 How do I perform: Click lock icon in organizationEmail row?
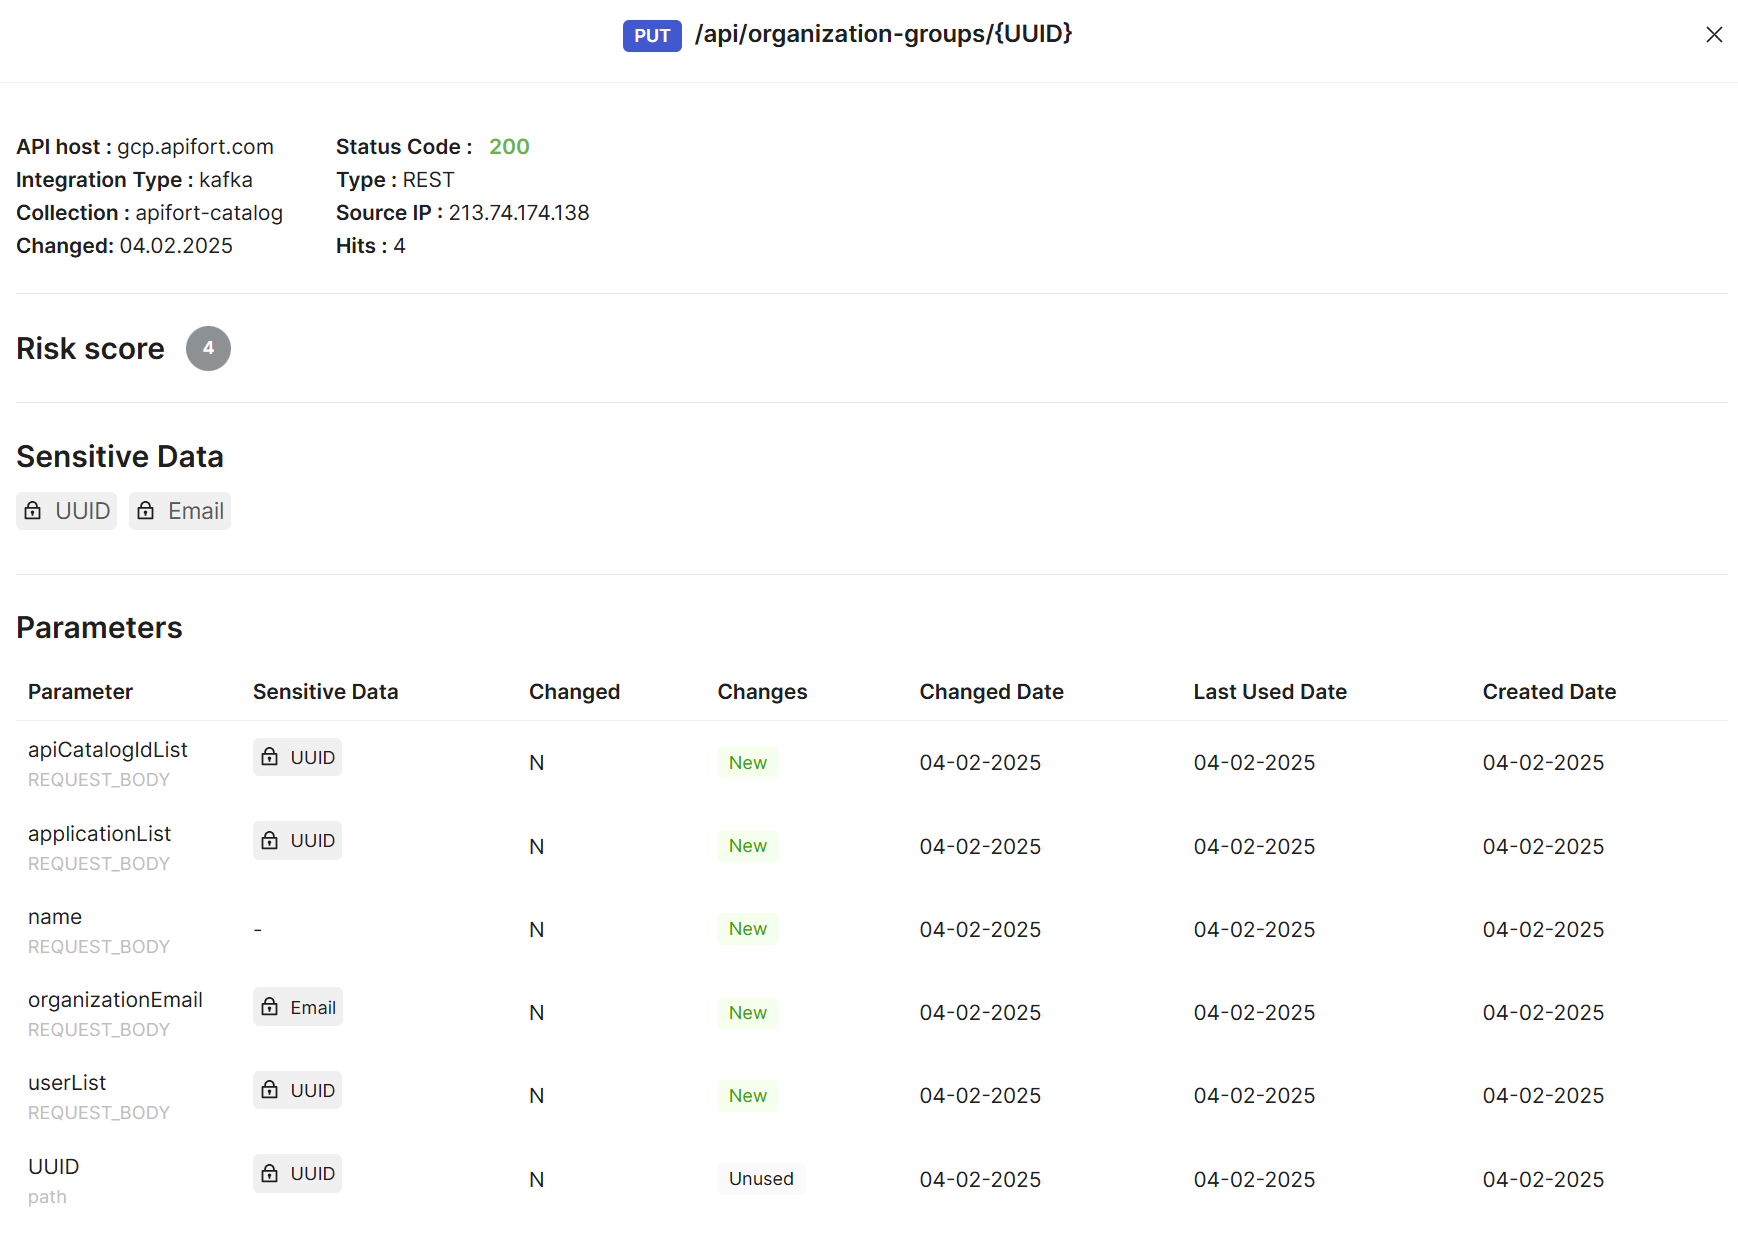(270, 1007)
